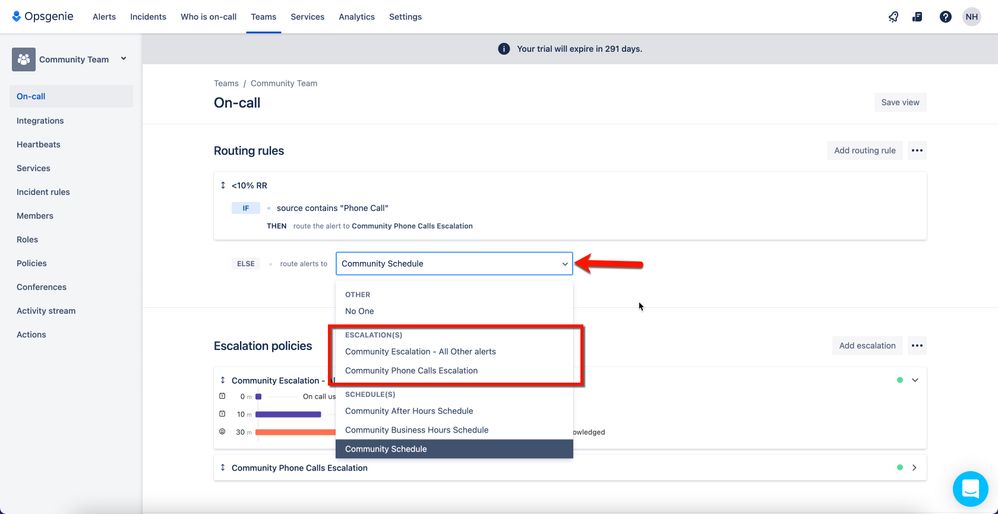Select Community Business Hours Schedule option
The height and width of the screenshot is (514, 998).
tap(454, 430)
